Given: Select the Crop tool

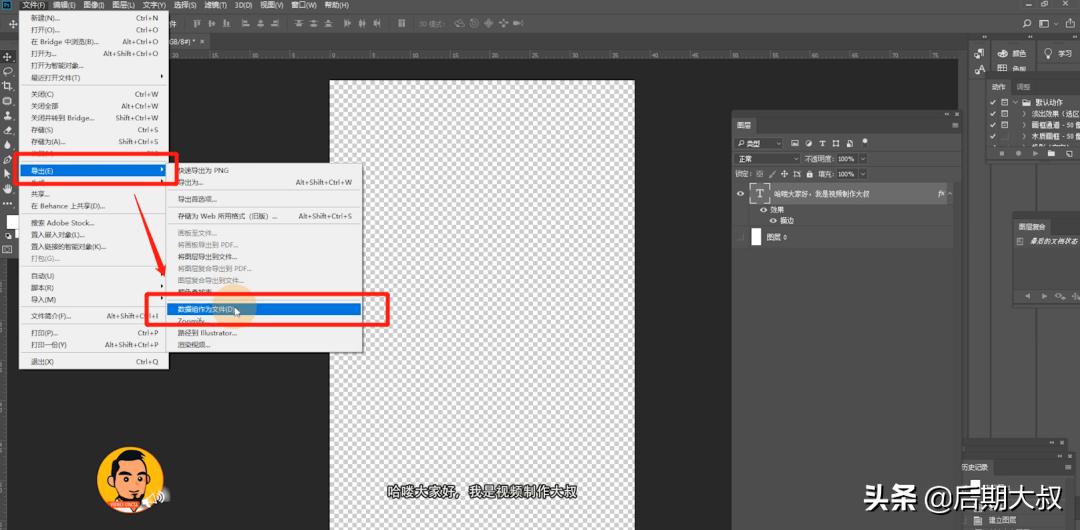Looking at the screenshot, I should (x=8, y=86).
